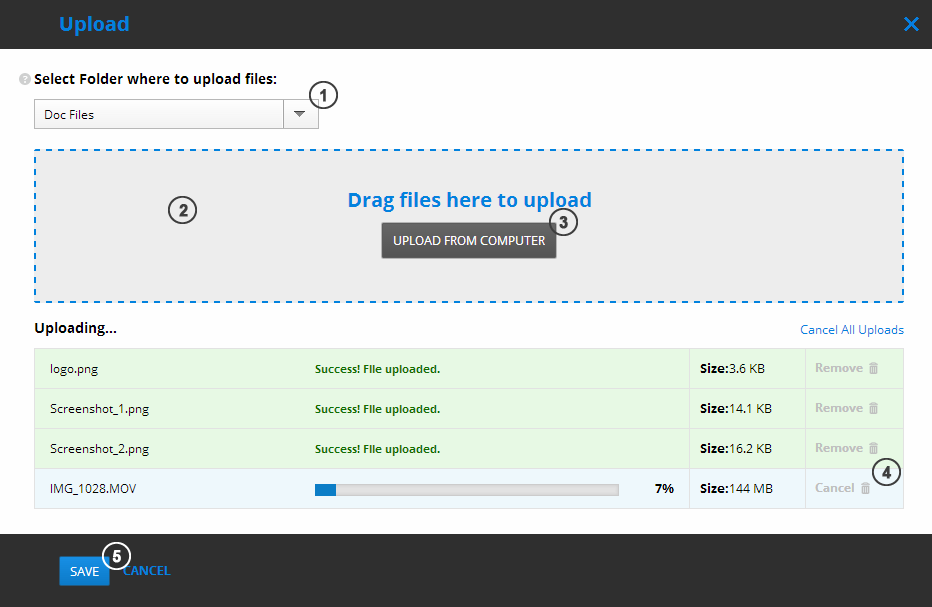Click Cancel next to Save
This screenshot has width=932, height=607.
coord(146,570)
